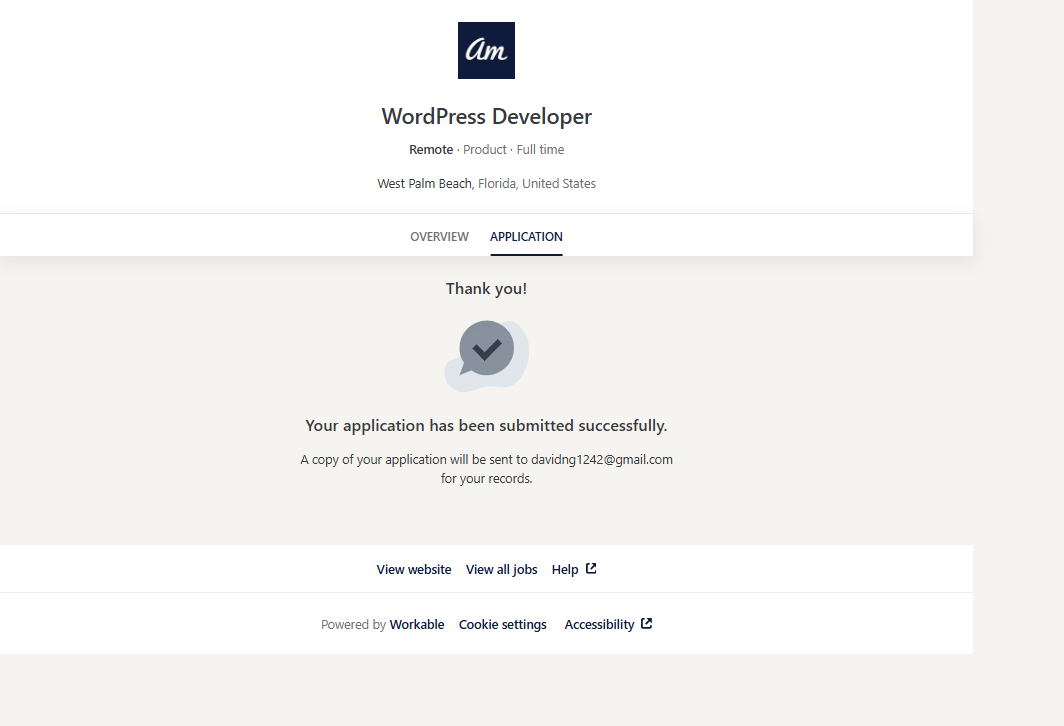This screenshot has height=726, width=1064.
Task: Open Cookie settings
Action: pyautogui.click(x=502, y=625)
